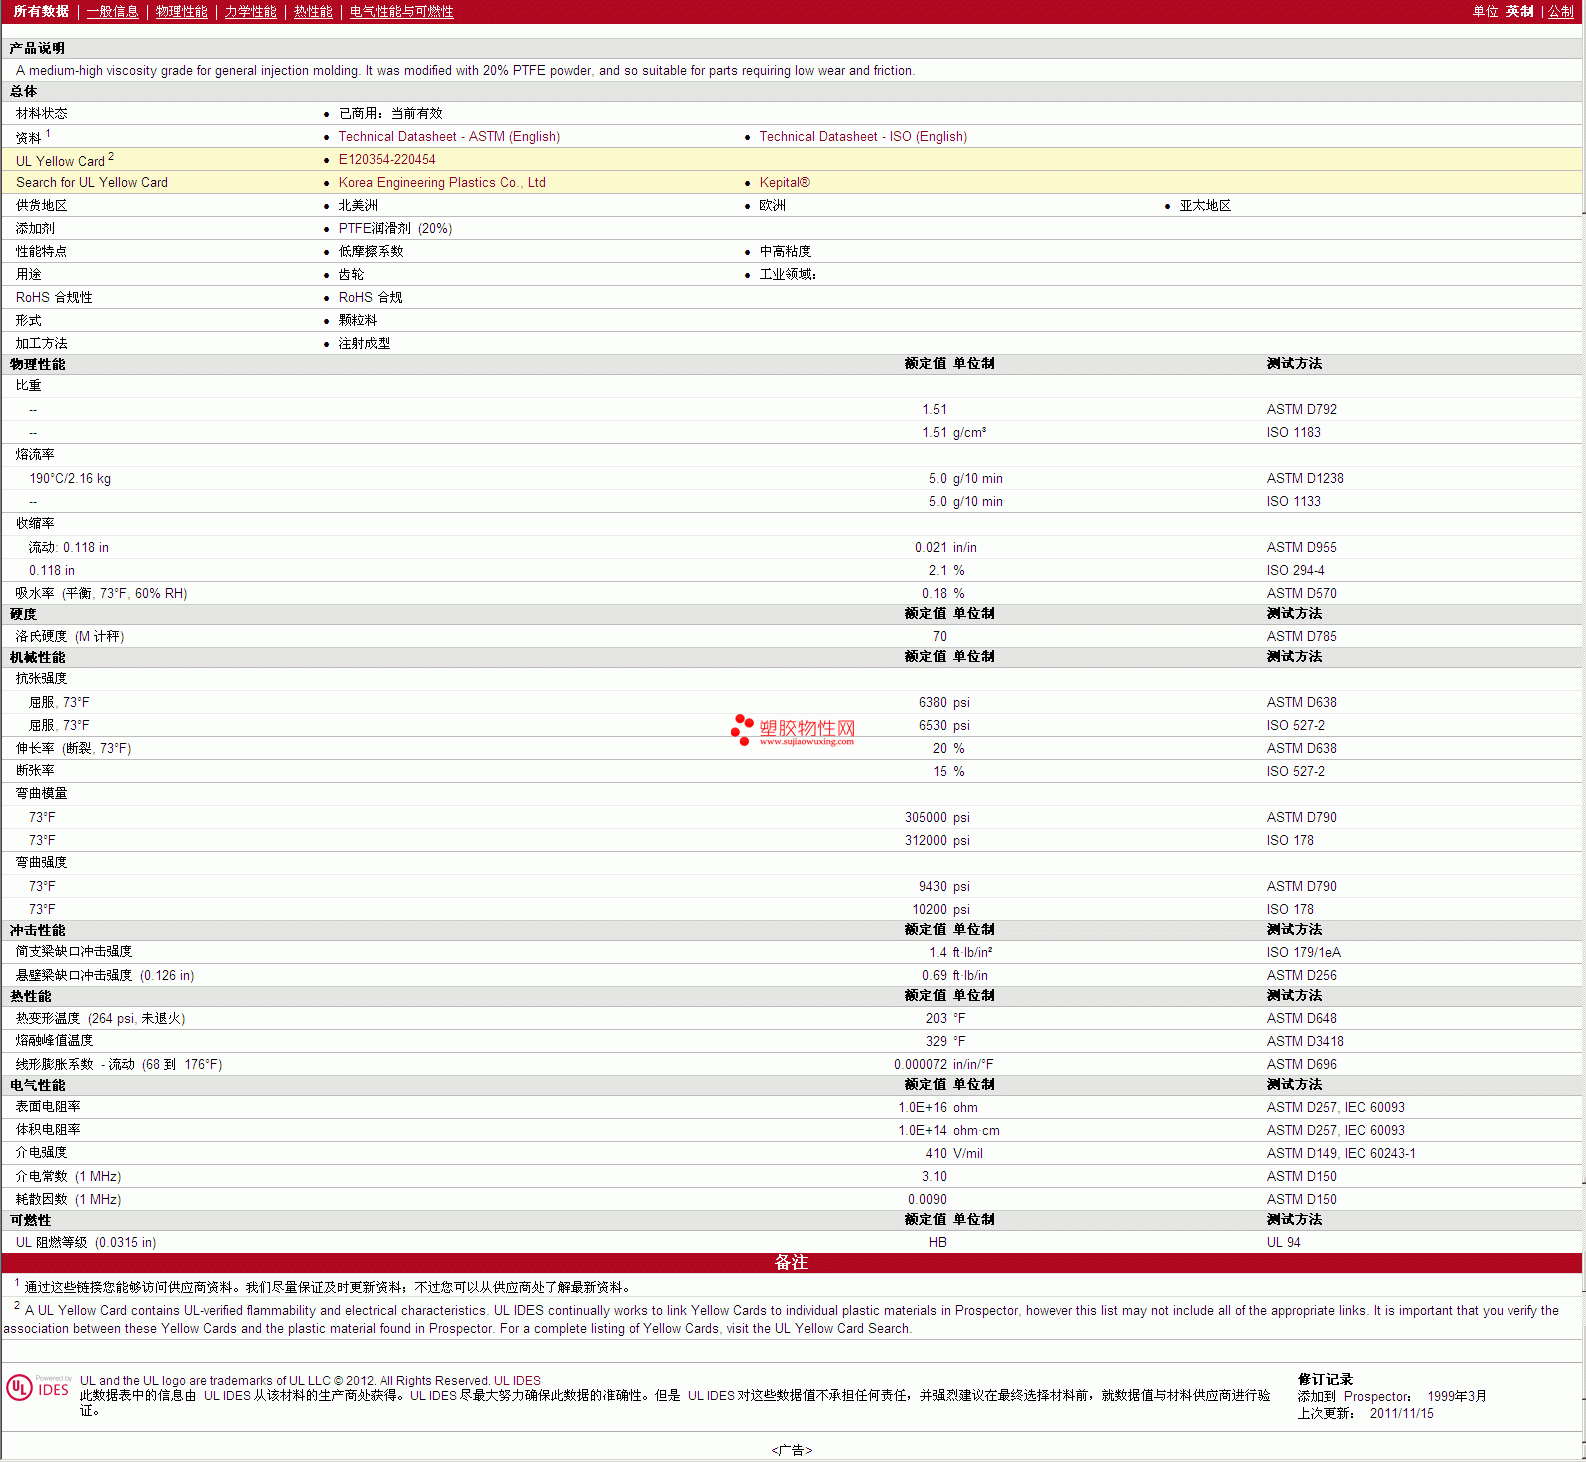The image size is (1586, 1462).
Task: Click the 介电常数 (1 MHz) row label
Action: click(x=68, y=1177)
